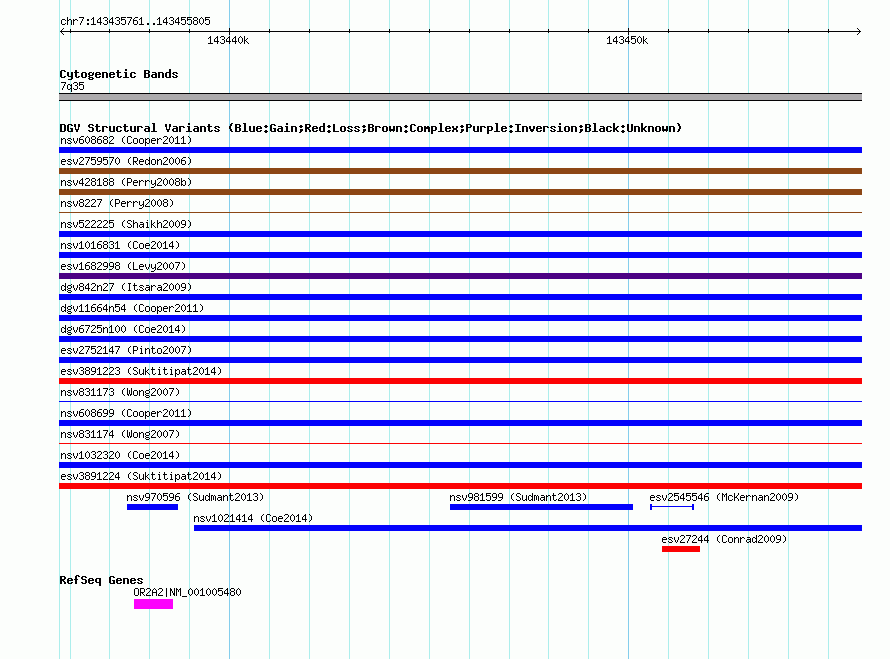
Task: Open the dgv842n27 (Itsara2009) variant bar
Action: pos(460,297)
